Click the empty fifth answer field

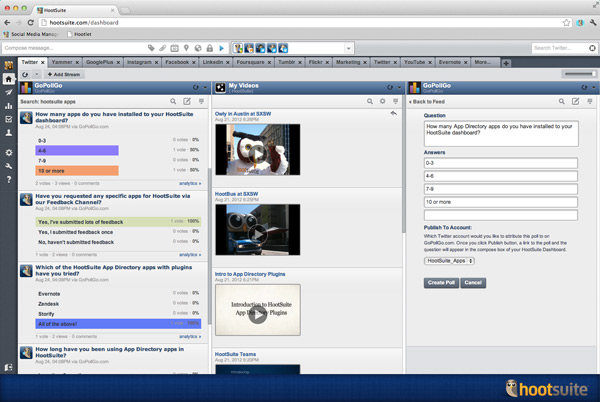(x=501, y=215)
